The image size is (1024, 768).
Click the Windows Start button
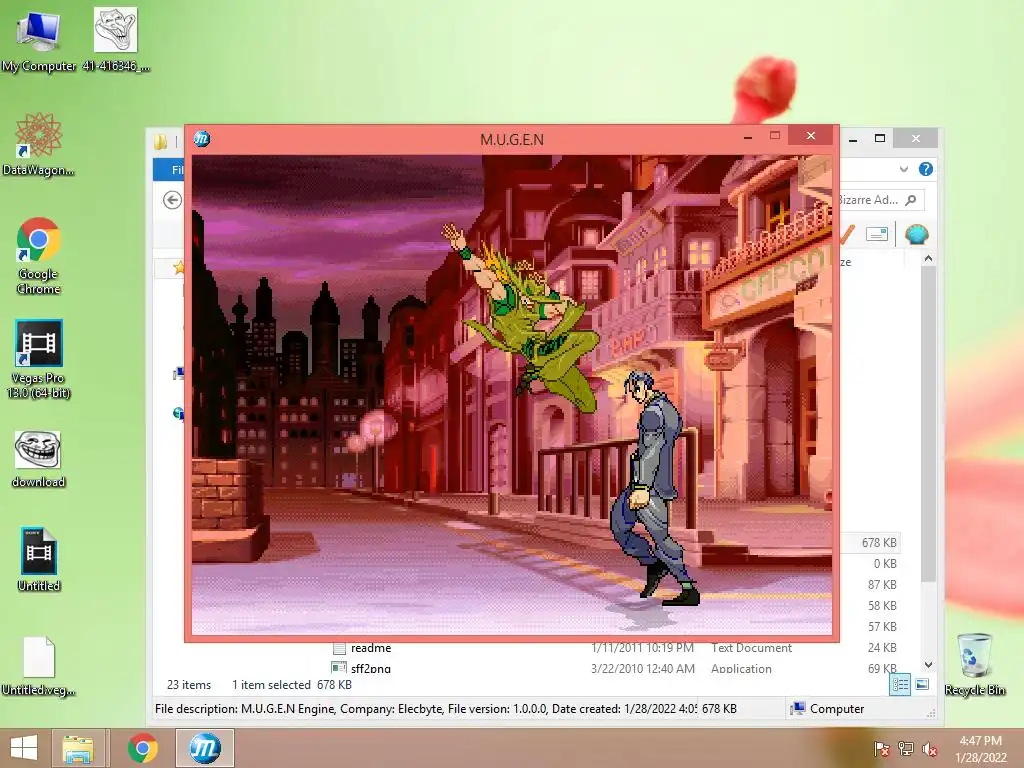point(24,748)
